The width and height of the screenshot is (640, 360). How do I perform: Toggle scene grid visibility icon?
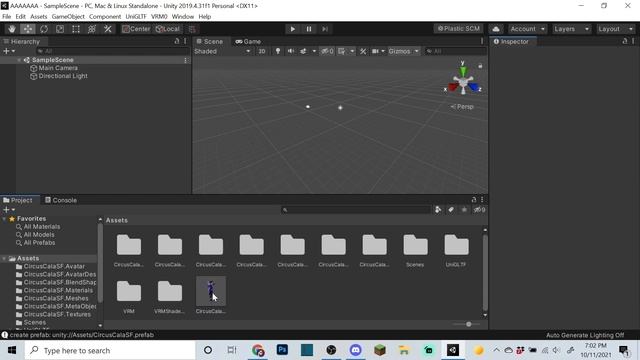[342, 51]
